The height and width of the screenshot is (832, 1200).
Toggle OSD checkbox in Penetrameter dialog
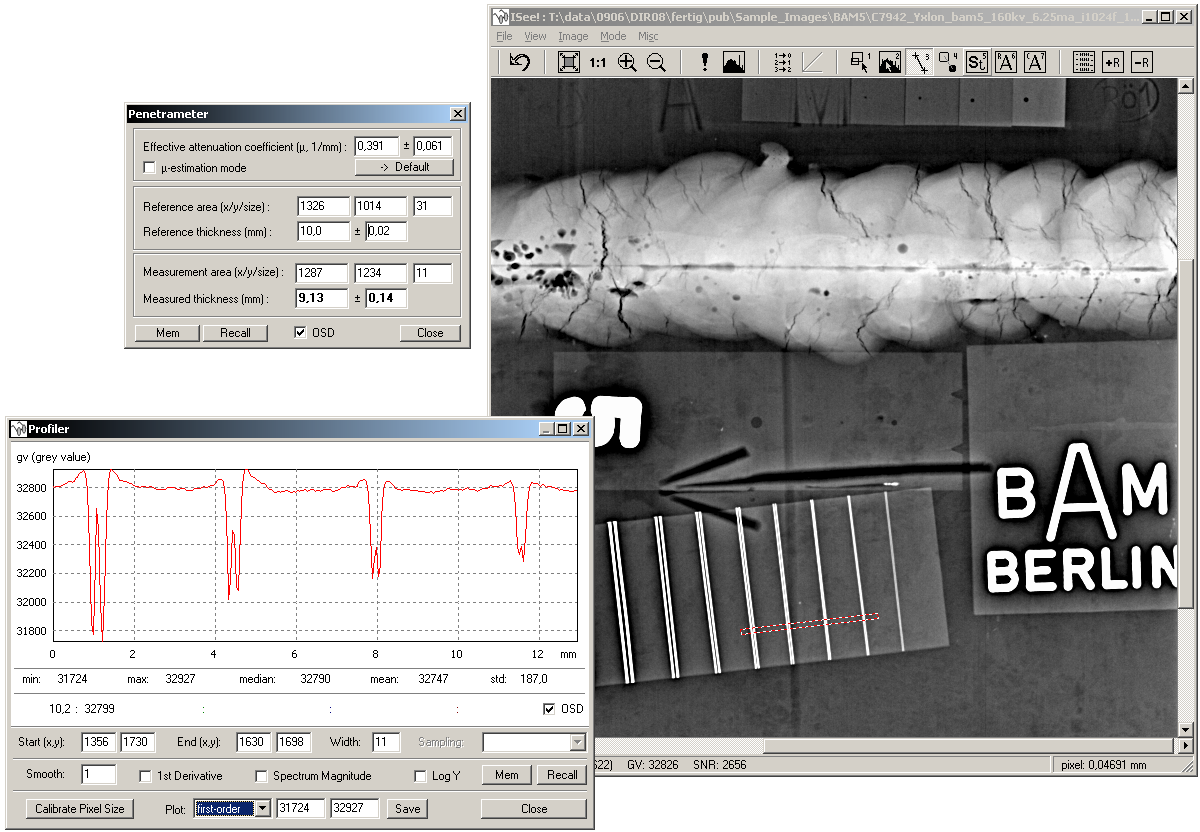click(301, 333)
